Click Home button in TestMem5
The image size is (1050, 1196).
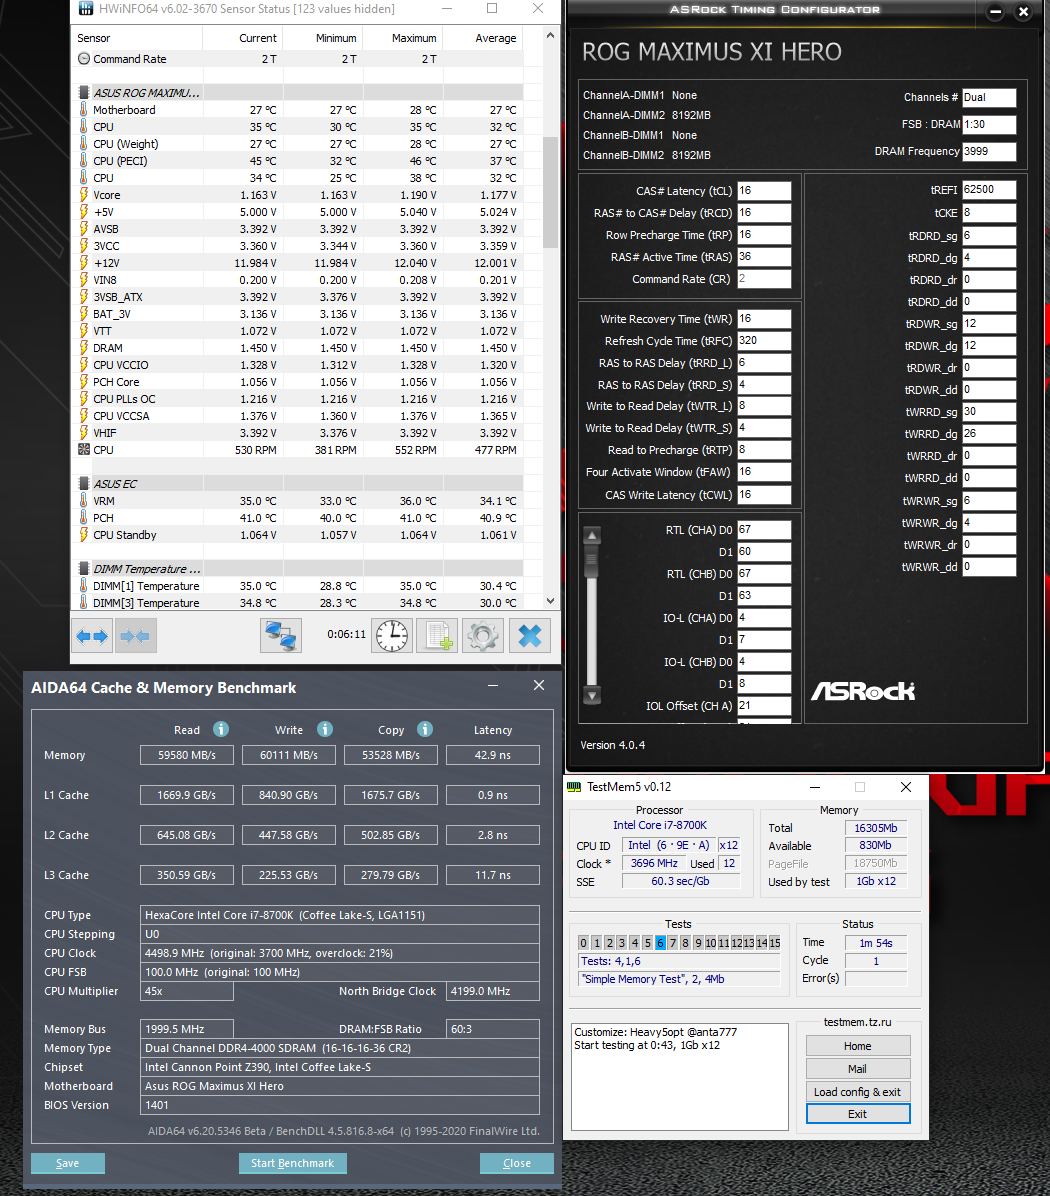click(858, 1046)
